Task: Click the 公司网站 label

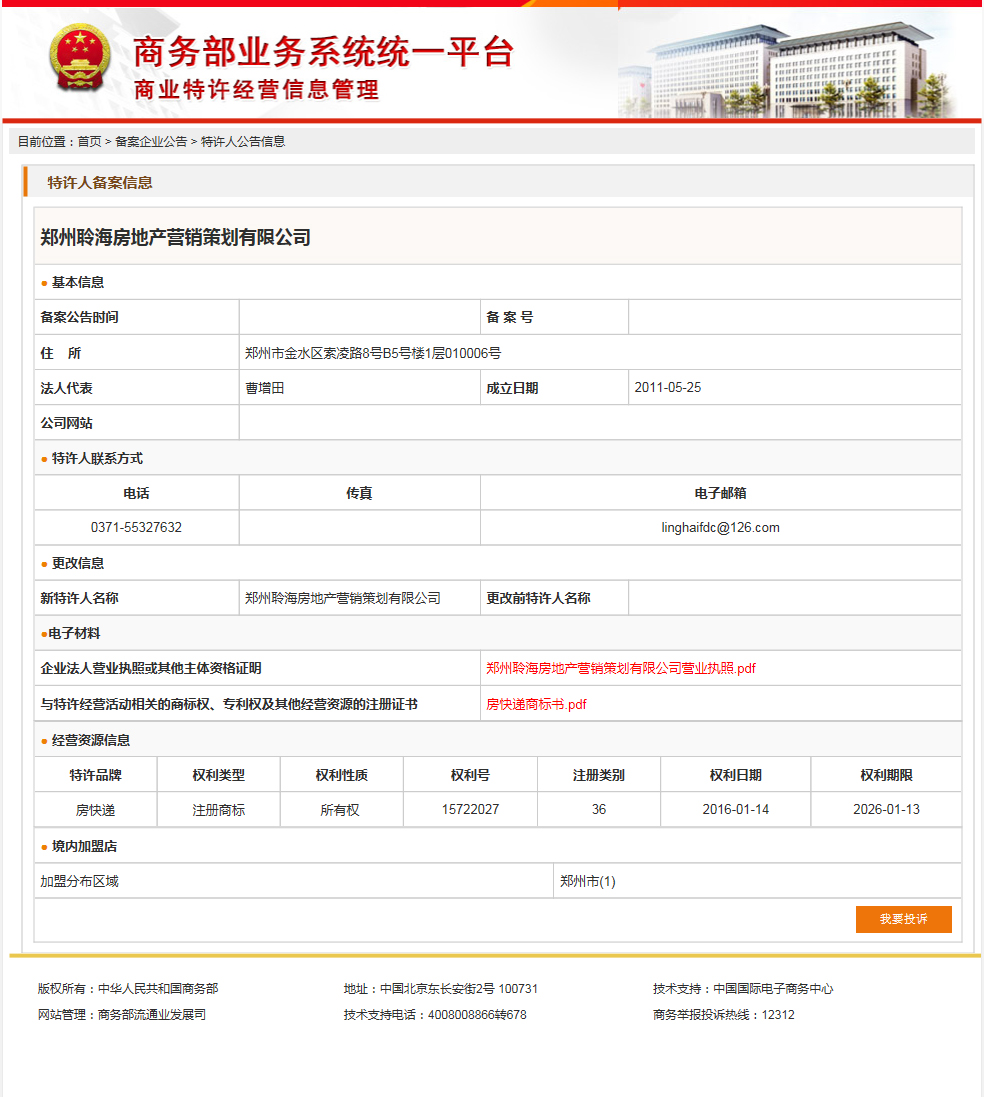Action: pos(66,423)
